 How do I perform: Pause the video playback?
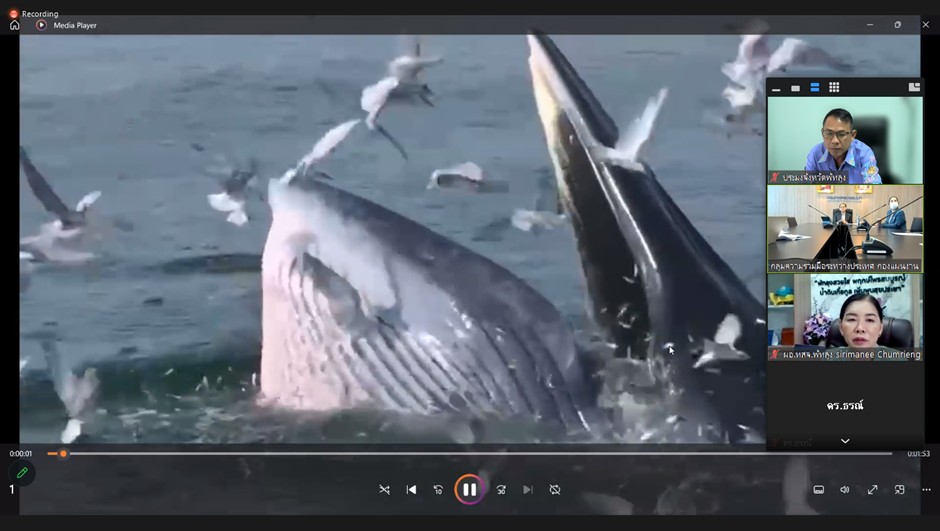coord(469,490)
